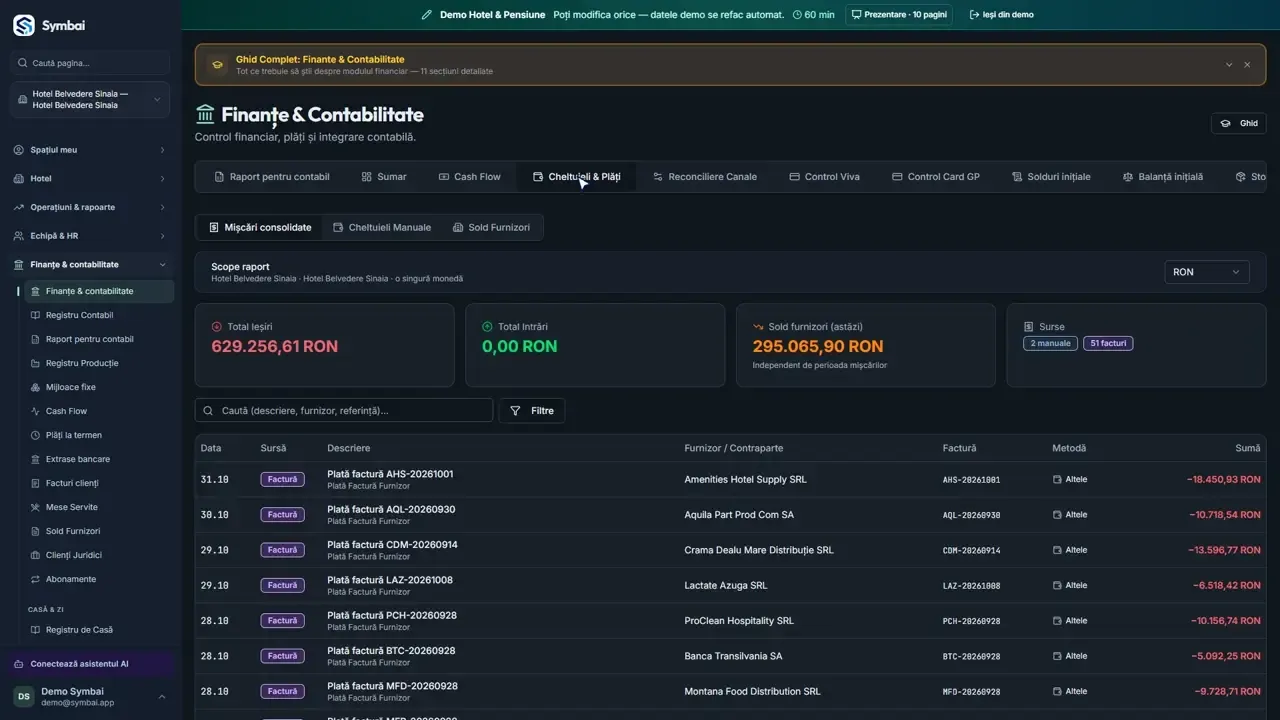Click the Registru Producție sidebar icon
Screen dimensions: 1280x720
pos(36,363)
